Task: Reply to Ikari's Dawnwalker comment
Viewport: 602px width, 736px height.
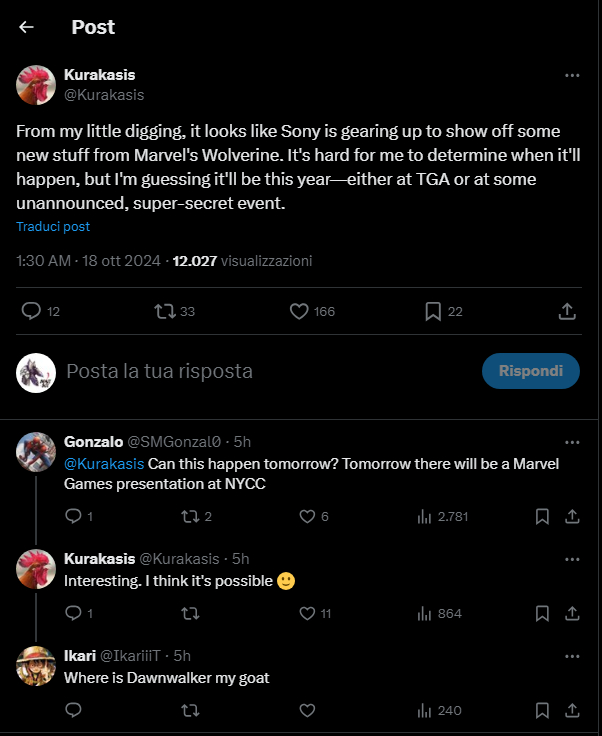Action: 73,710
